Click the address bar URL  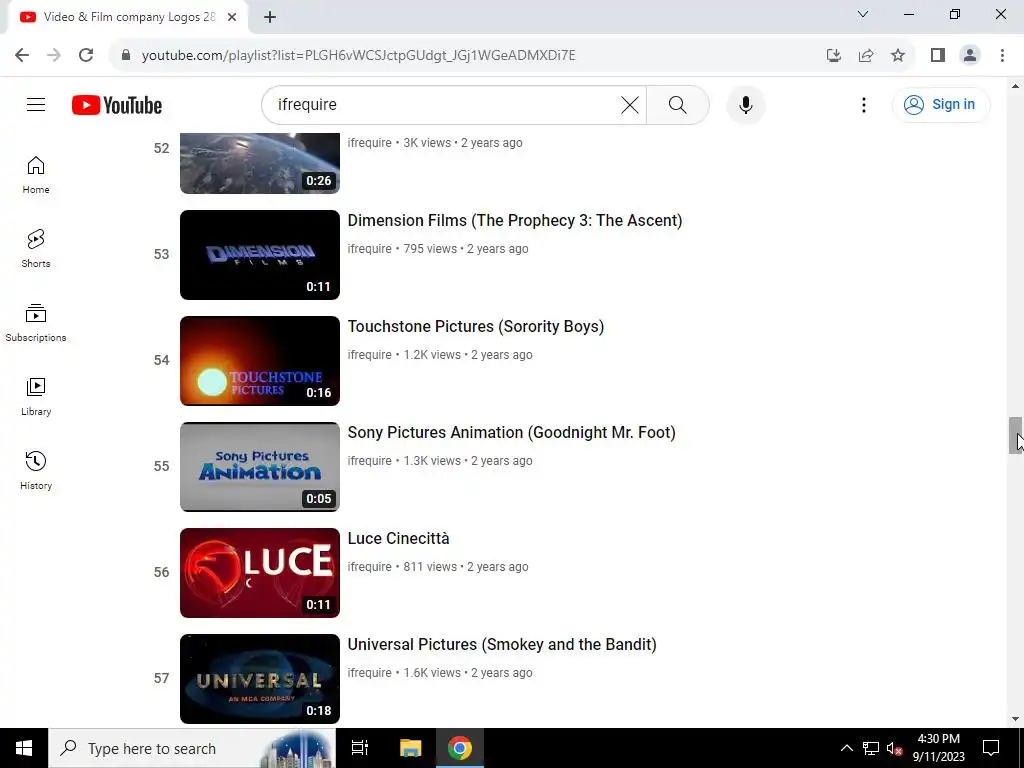[x=359, y=56]
